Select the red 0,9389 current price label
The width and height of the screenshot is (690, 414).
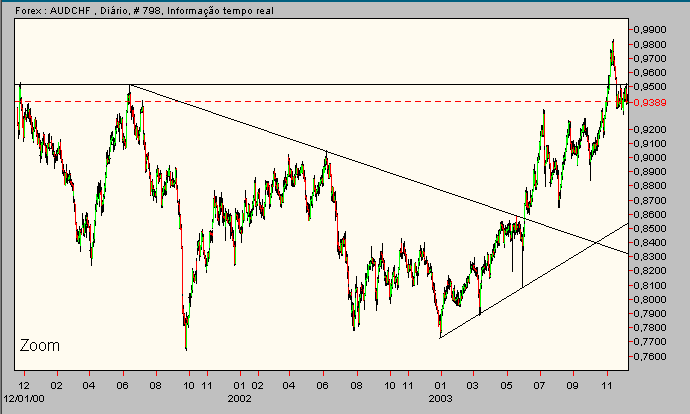[650, 103]
